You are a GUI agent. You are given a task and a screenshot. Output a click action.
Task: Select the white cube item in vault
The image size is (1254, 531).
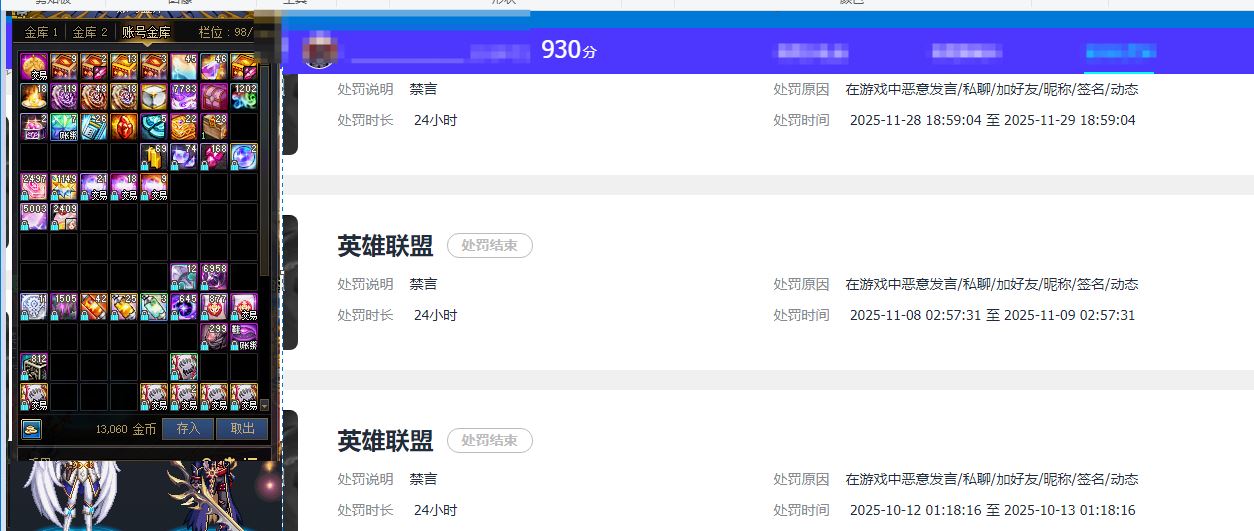(x=154, y=97)
